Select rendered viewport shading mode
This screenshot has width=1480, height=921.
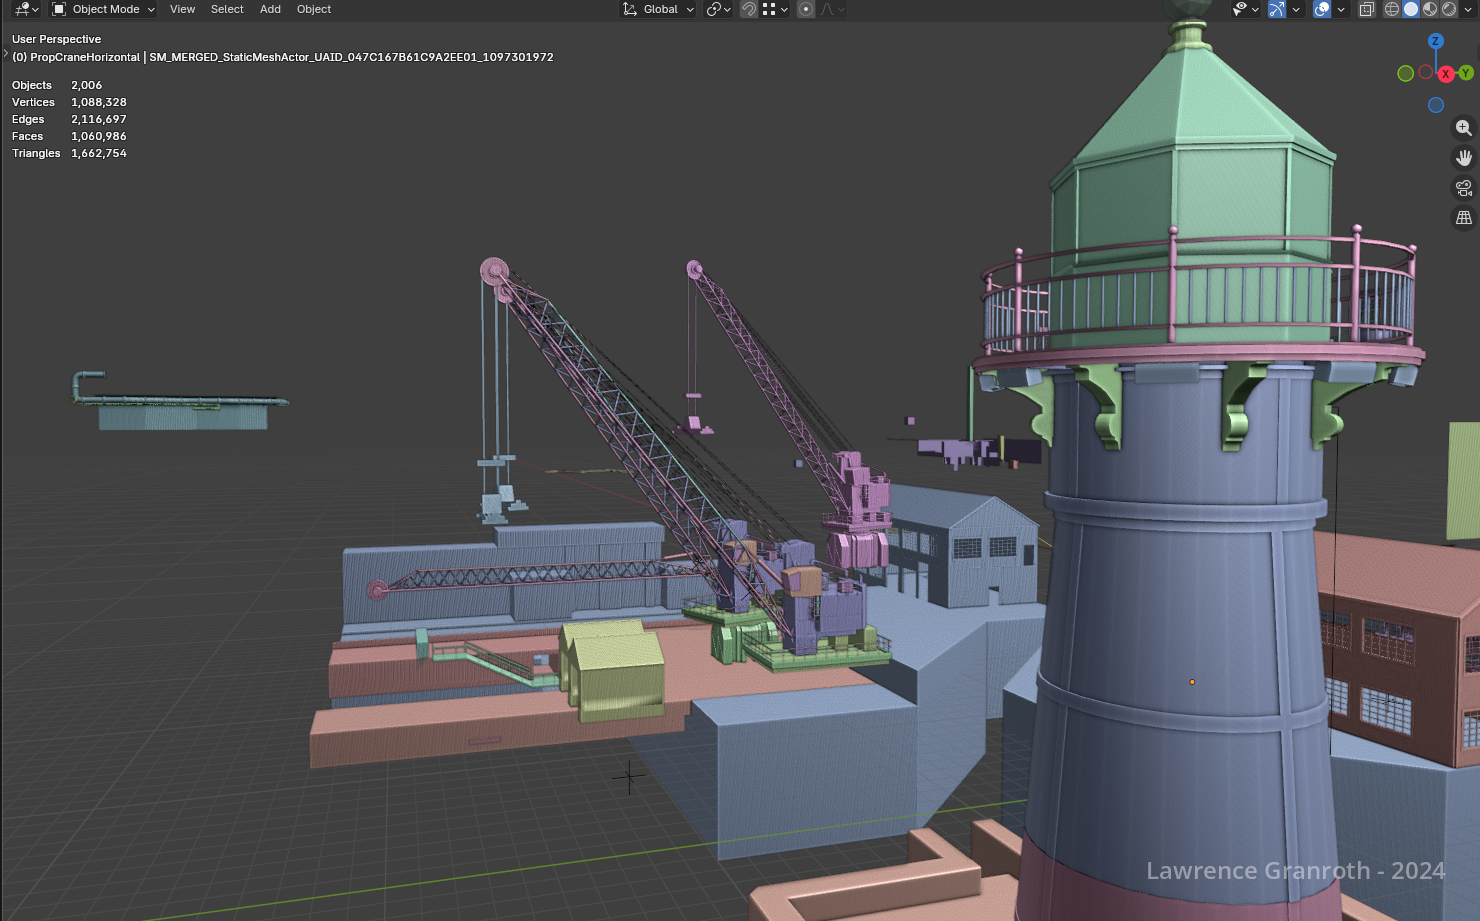tap(1449, 9)
